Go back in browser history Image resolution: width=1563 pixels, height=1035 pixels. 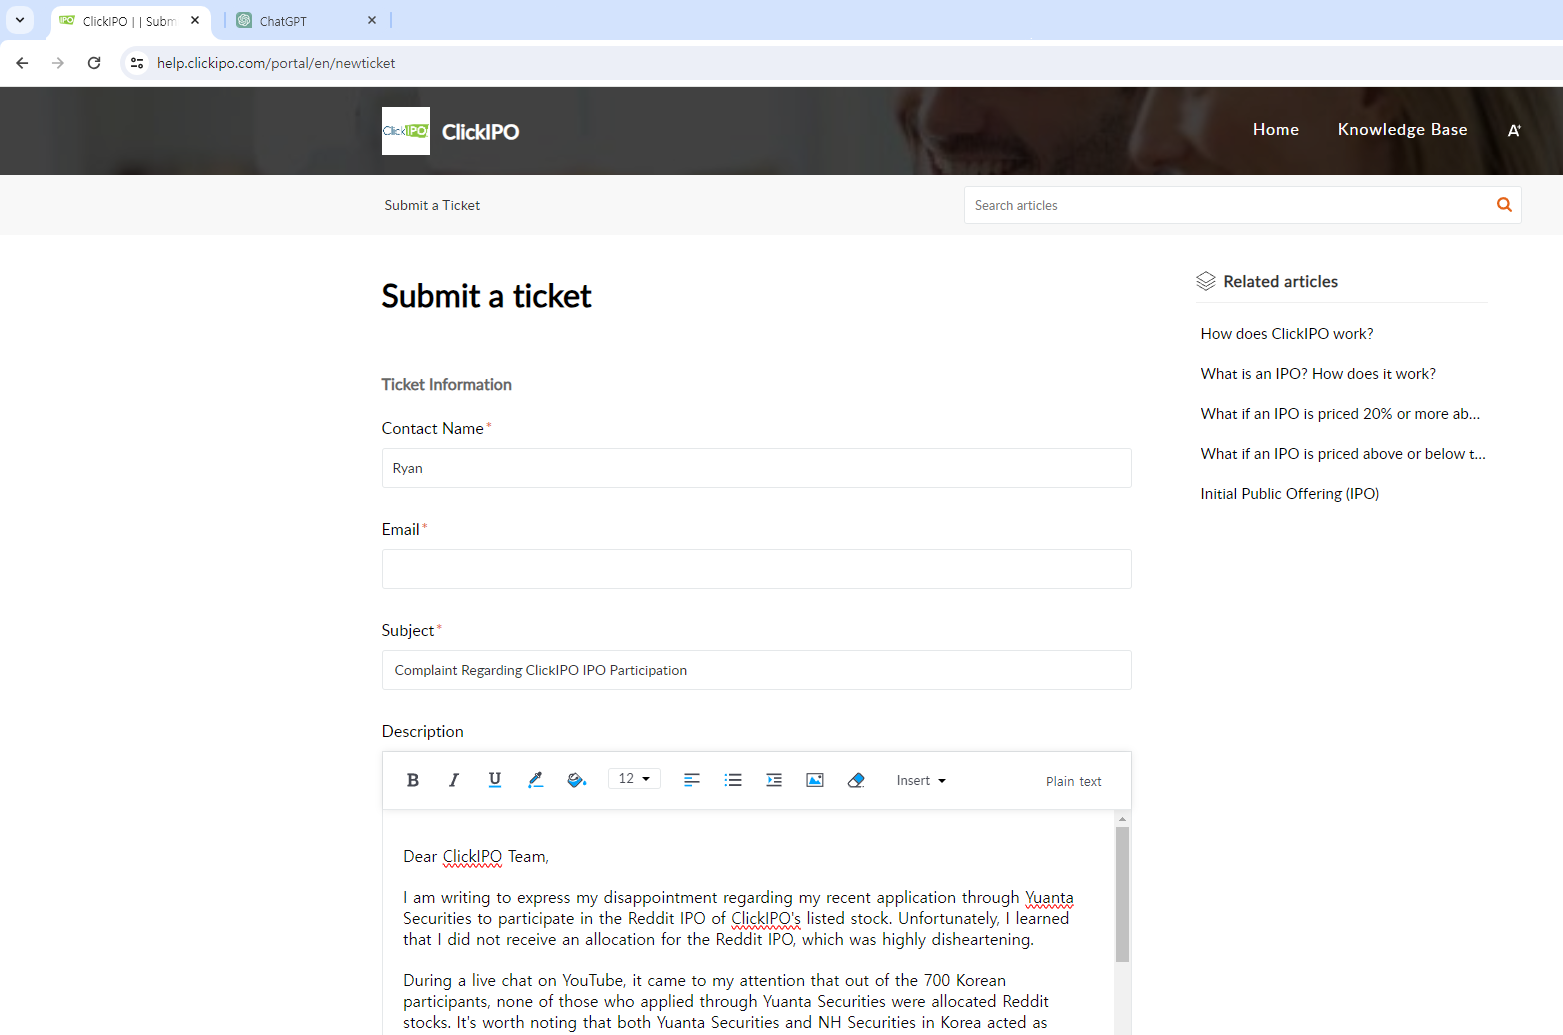22,63
